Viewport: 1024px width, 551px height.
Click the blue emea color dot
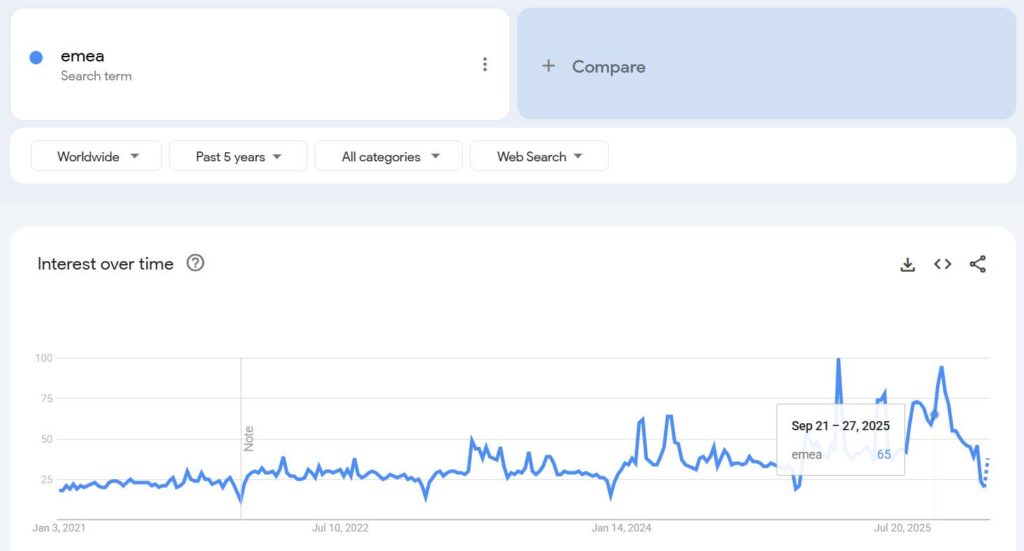(x=36, y=57)
